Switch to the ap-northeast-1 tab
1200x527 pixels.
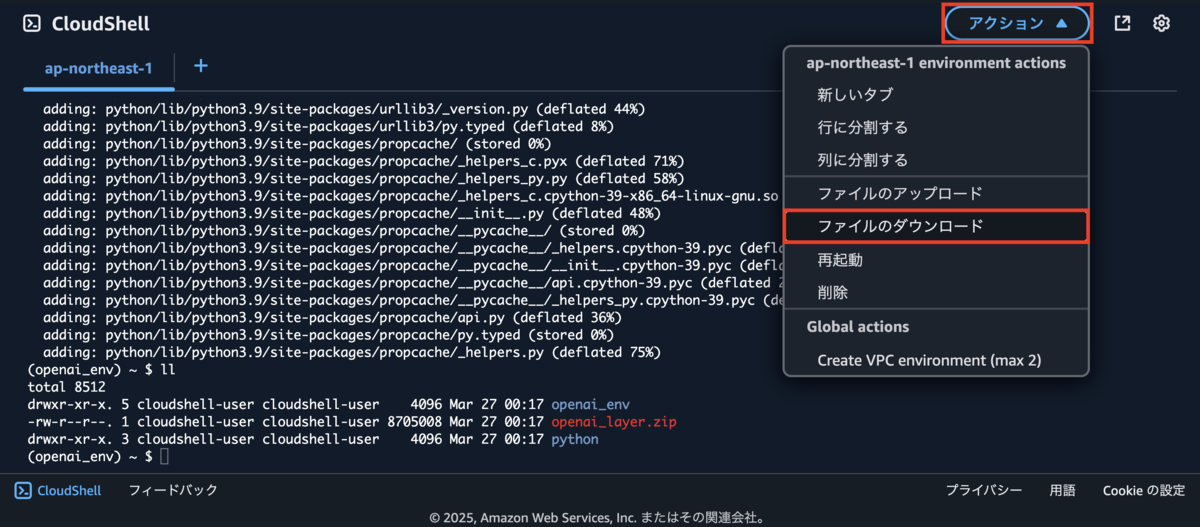(x=98, y=68)
